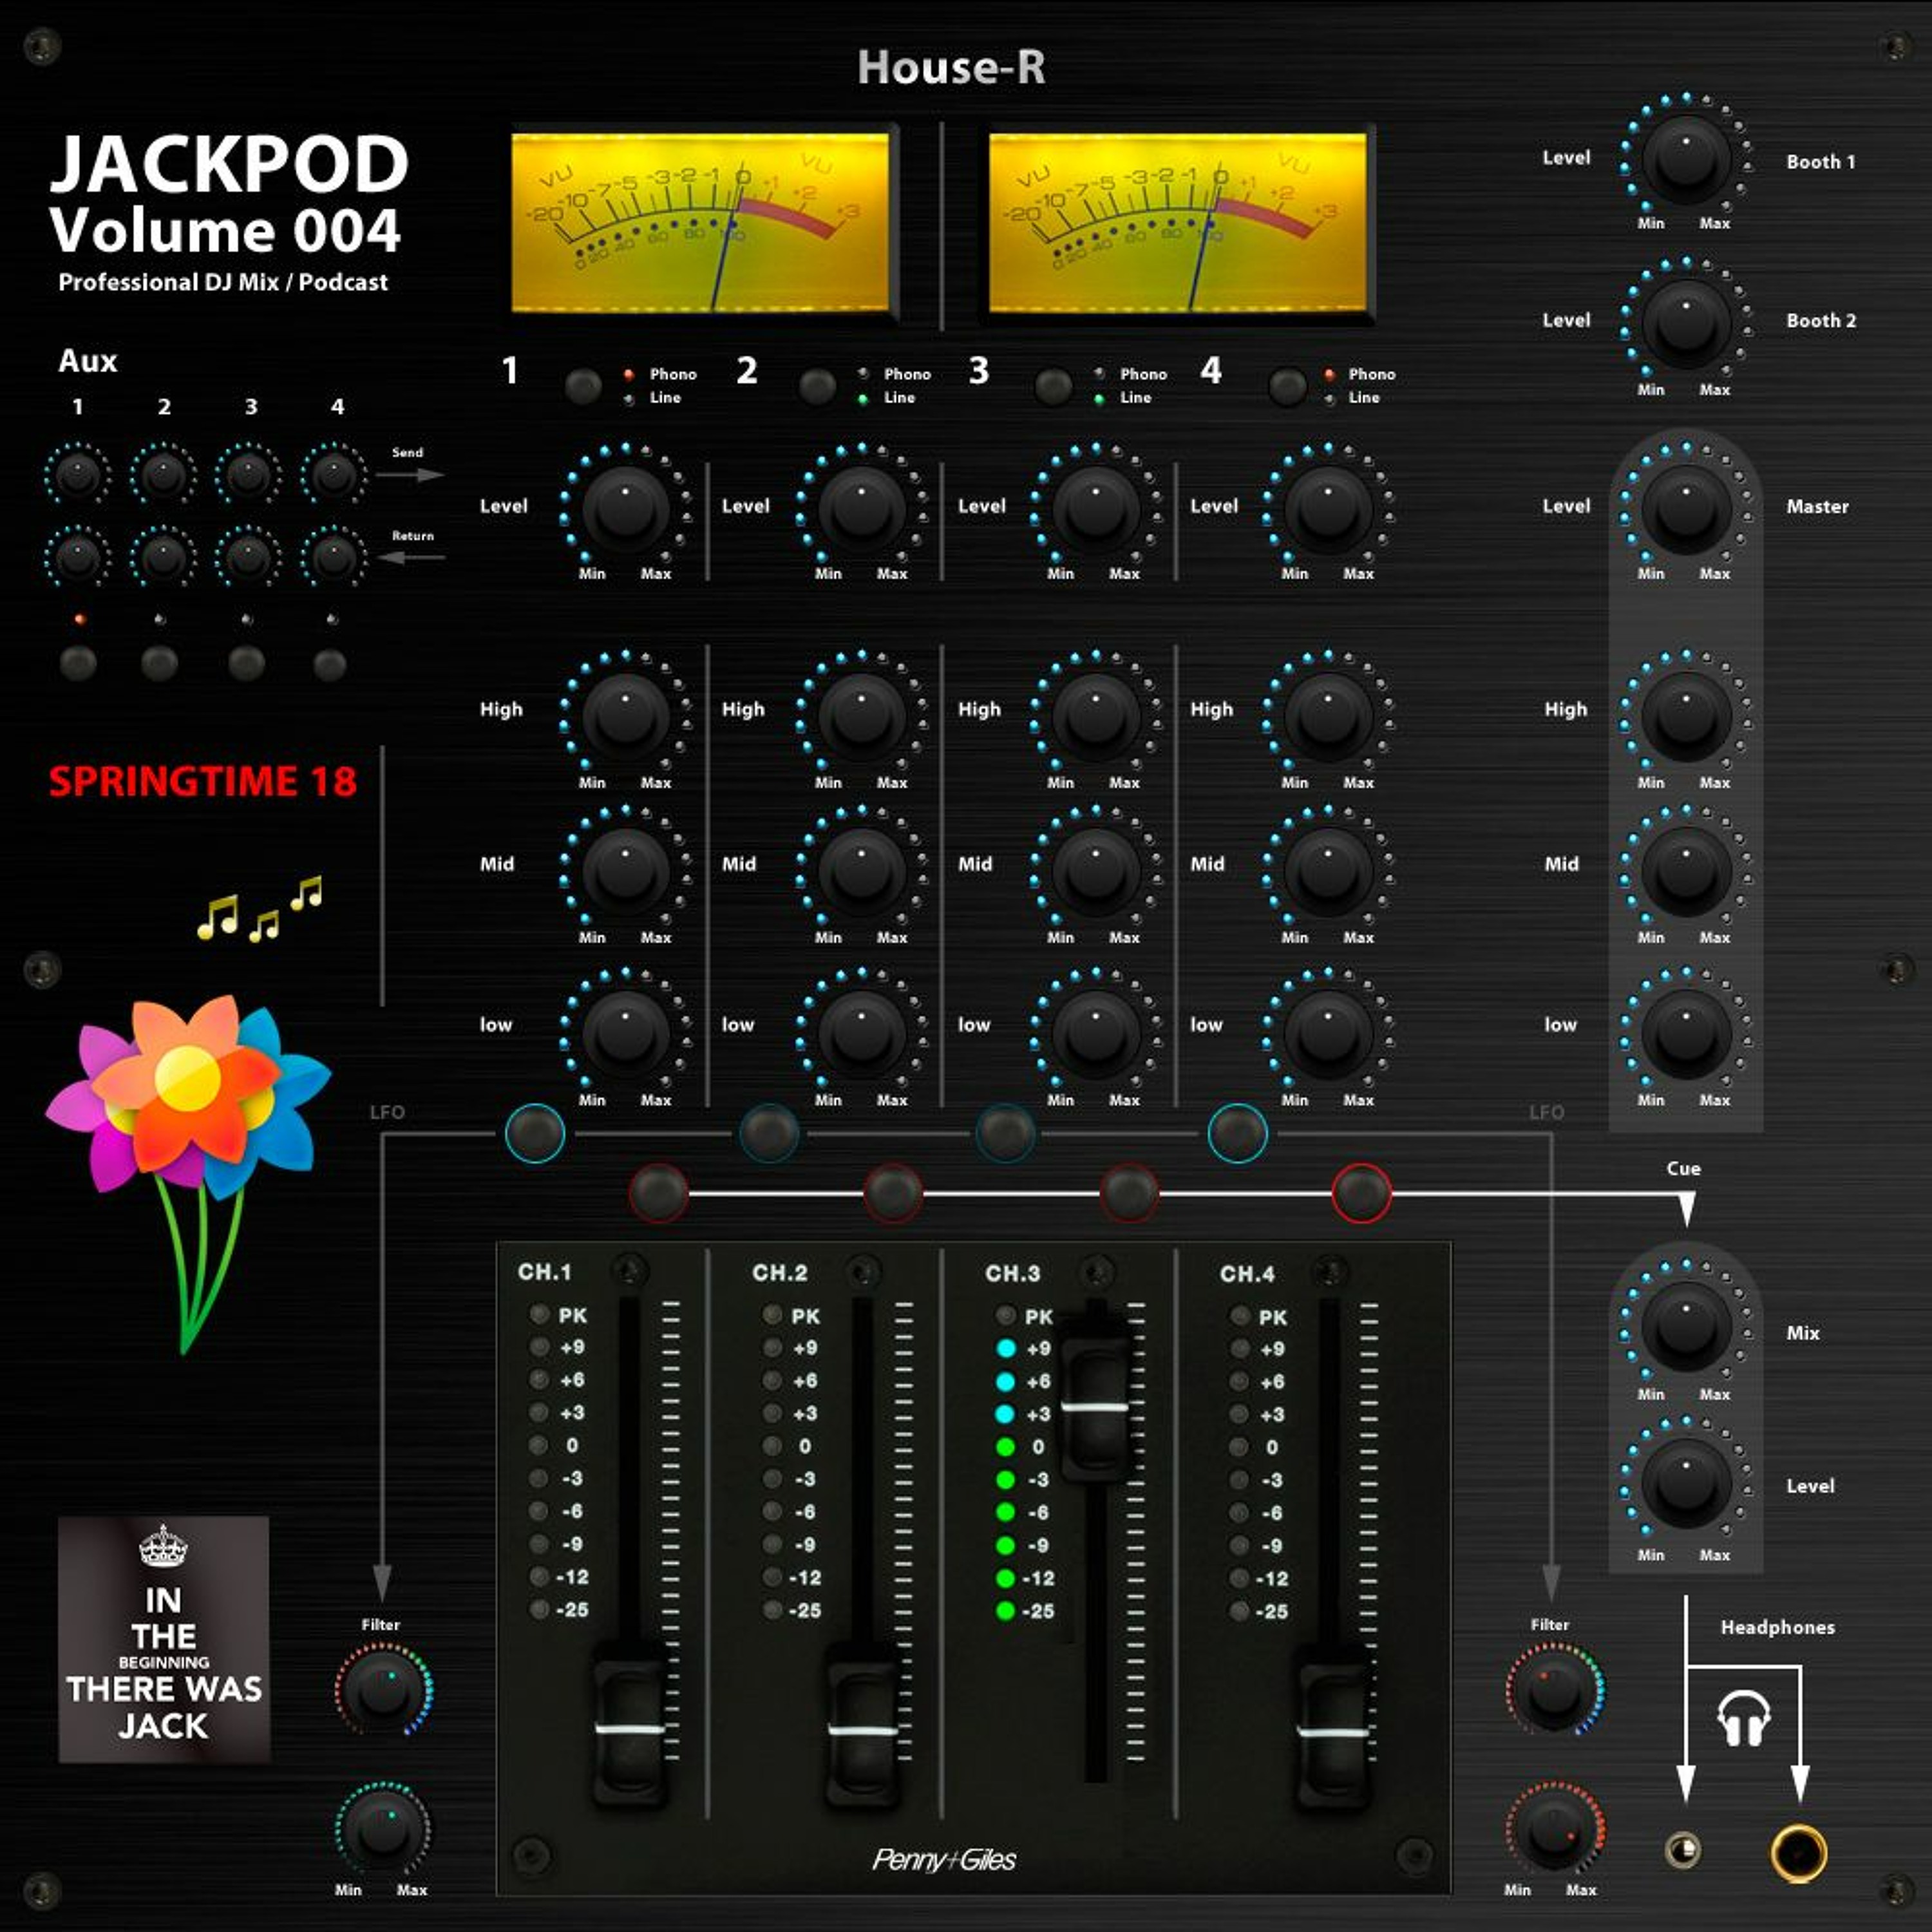This screenshot has height=1932, width=1932.
Task: Click the Booth 1 level knob
Action: tap(1686, 160)
